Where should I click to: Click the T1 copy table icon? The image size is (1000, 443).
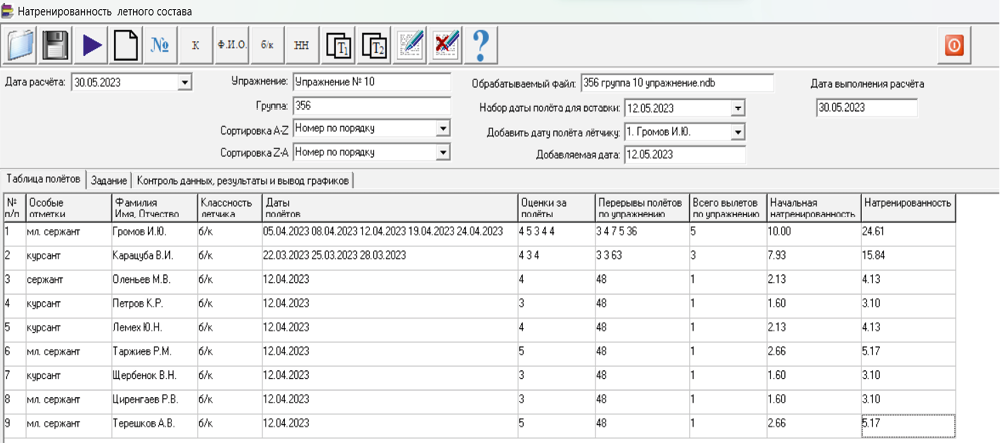tap(339, 44)
